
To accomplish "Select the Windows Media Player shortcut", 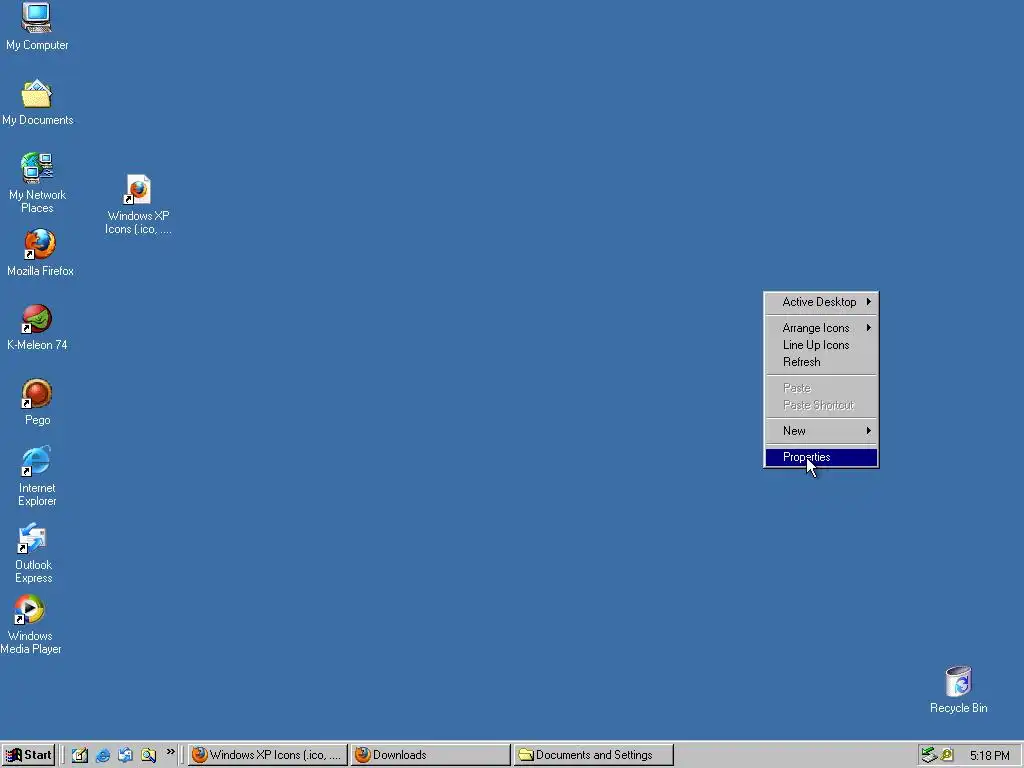I will (31, 624).
